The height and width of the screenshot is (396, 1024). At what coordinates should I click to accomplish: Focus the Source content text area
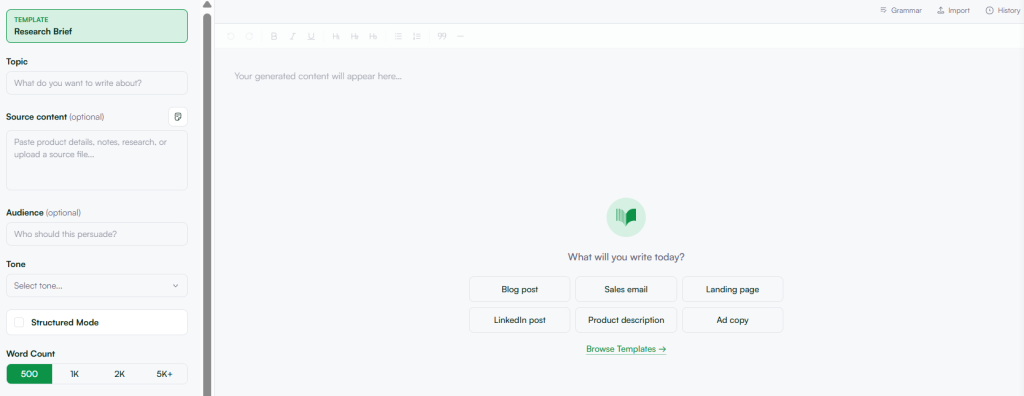[97, 160]
